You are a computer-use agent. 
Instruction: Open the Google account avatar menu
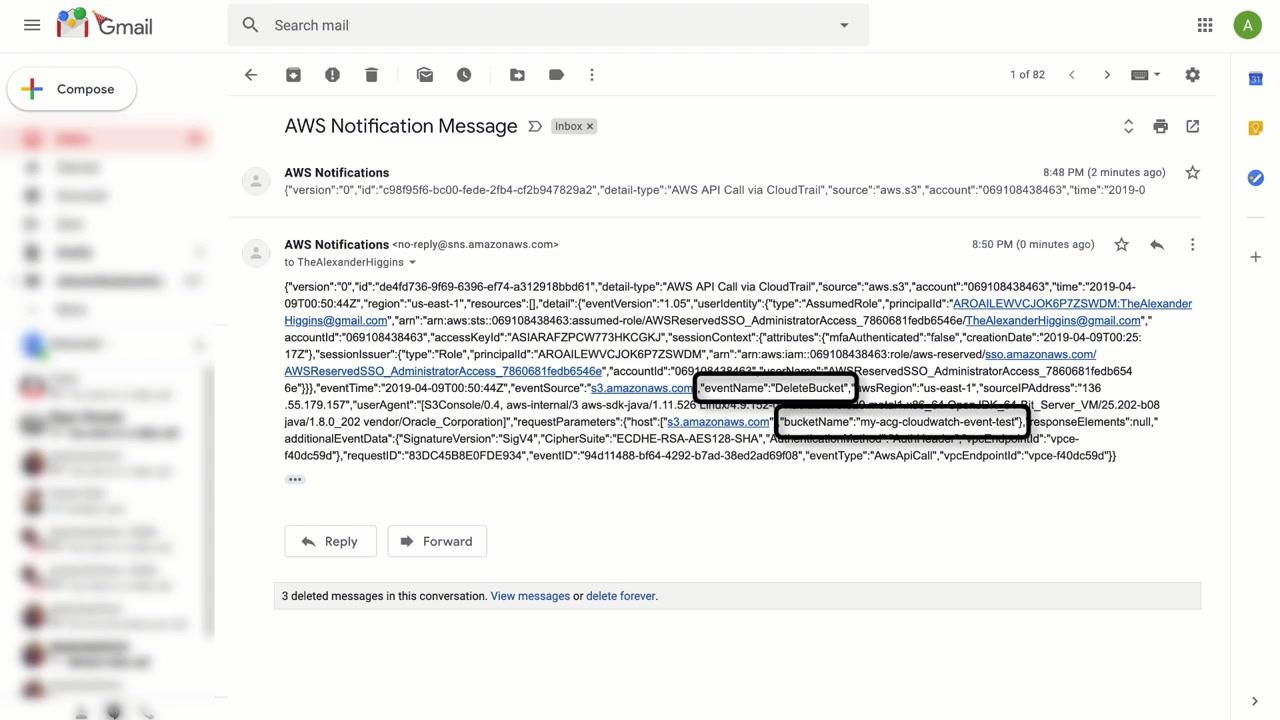pos(1247,25)
